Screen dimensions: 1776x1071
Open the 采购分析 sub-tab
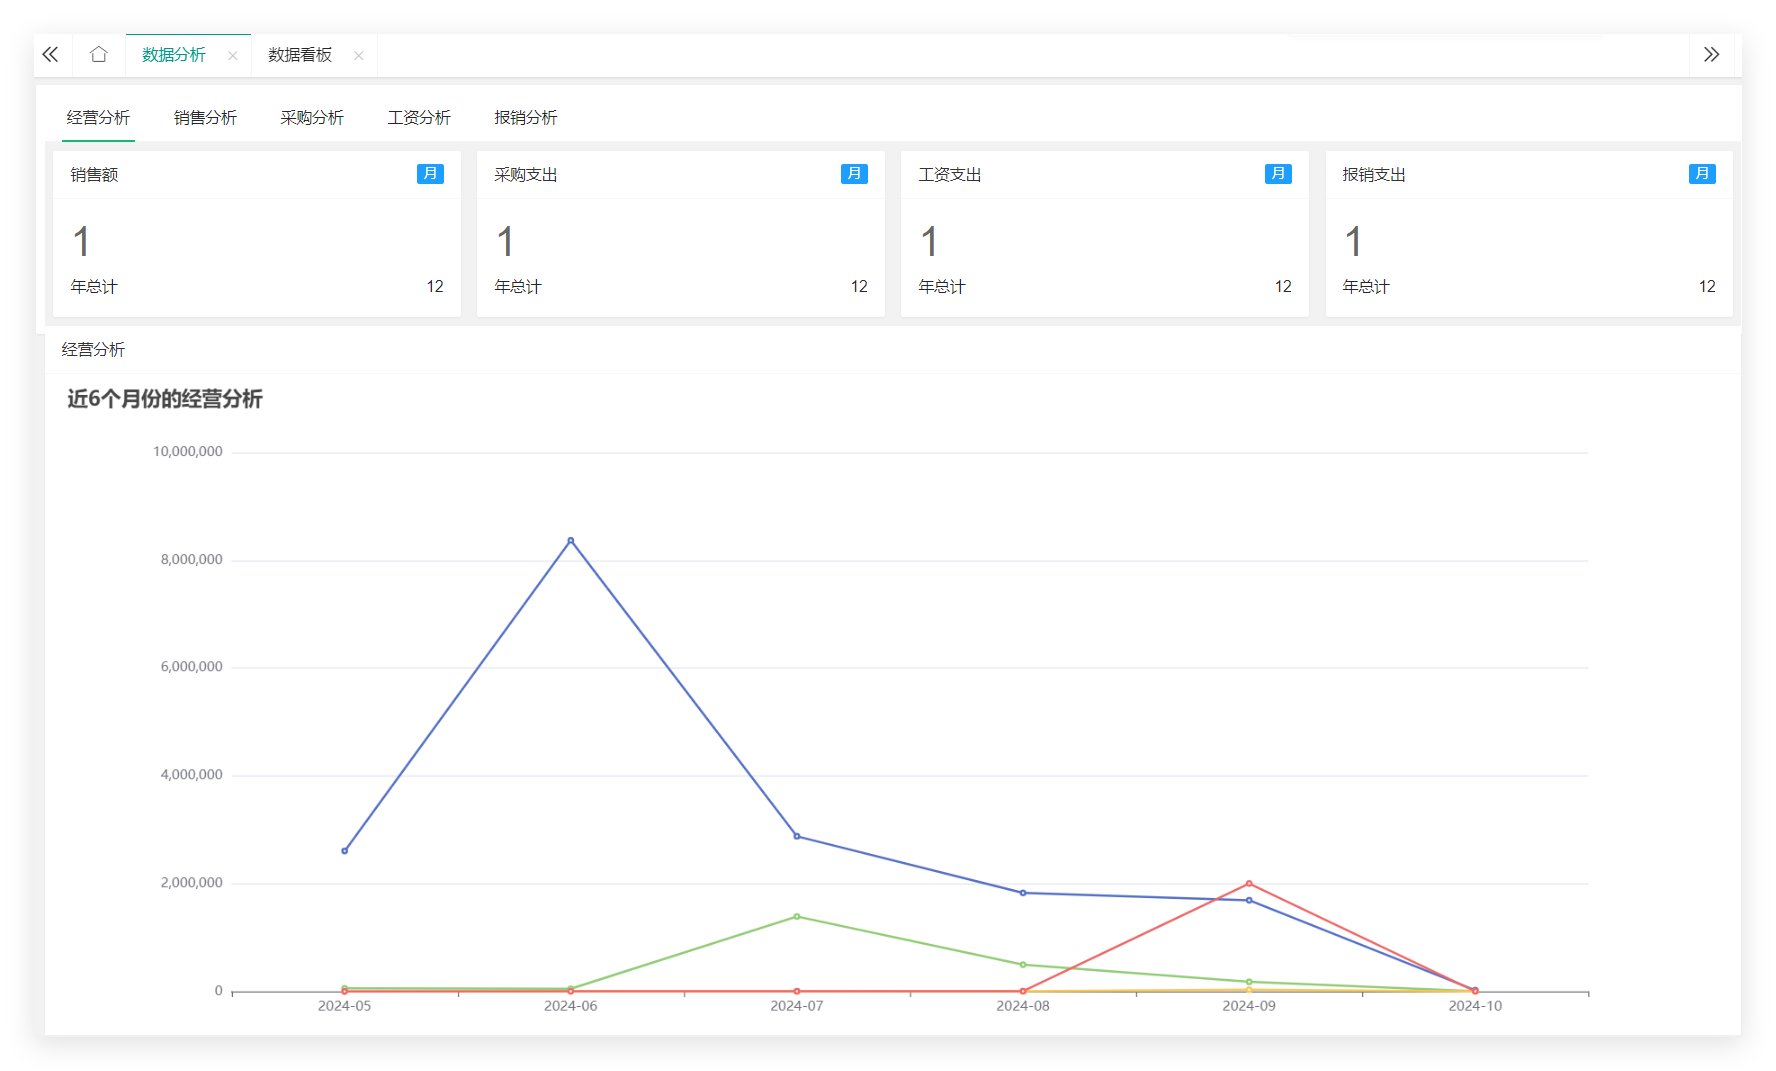[312, 118]
